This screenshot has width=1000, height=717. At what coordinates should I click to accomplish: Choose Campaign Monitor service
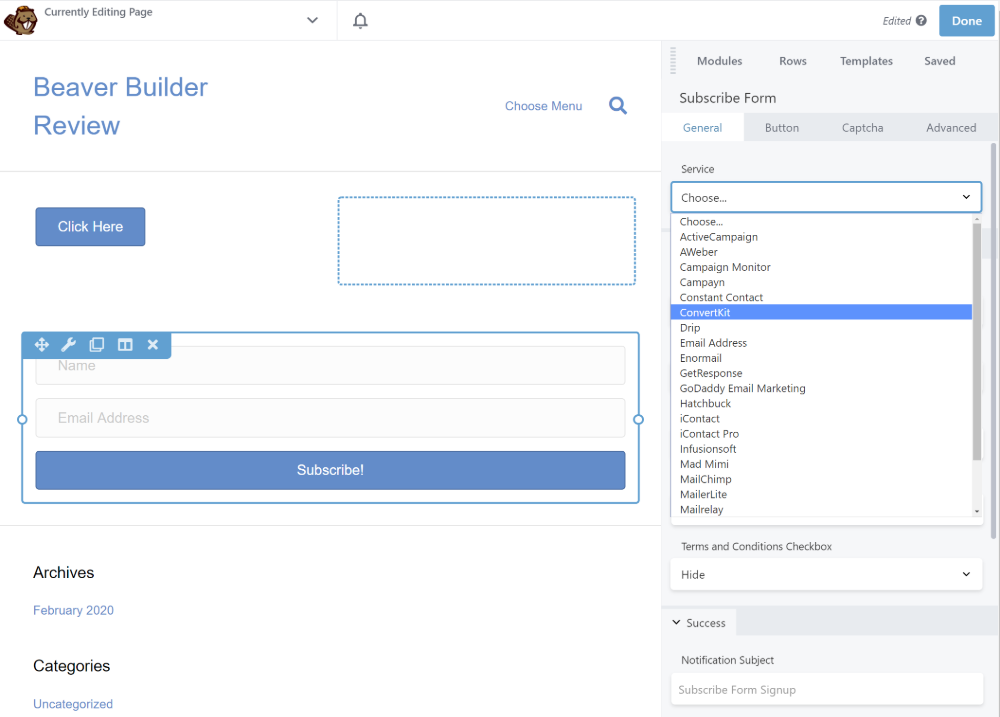(x=821, y=267)
